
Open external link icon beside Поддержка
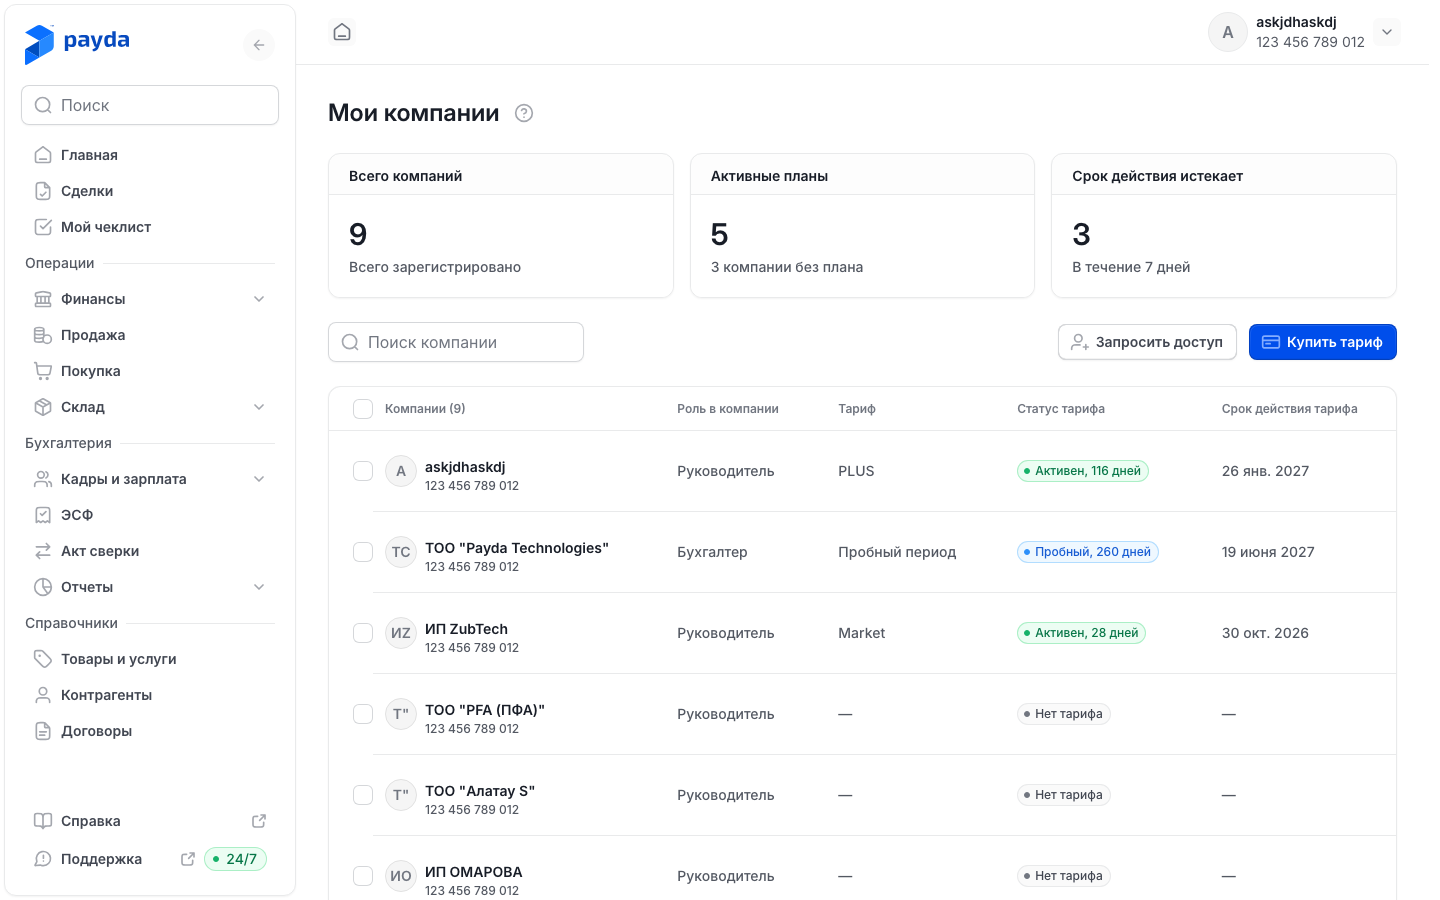tap(188, 859)
